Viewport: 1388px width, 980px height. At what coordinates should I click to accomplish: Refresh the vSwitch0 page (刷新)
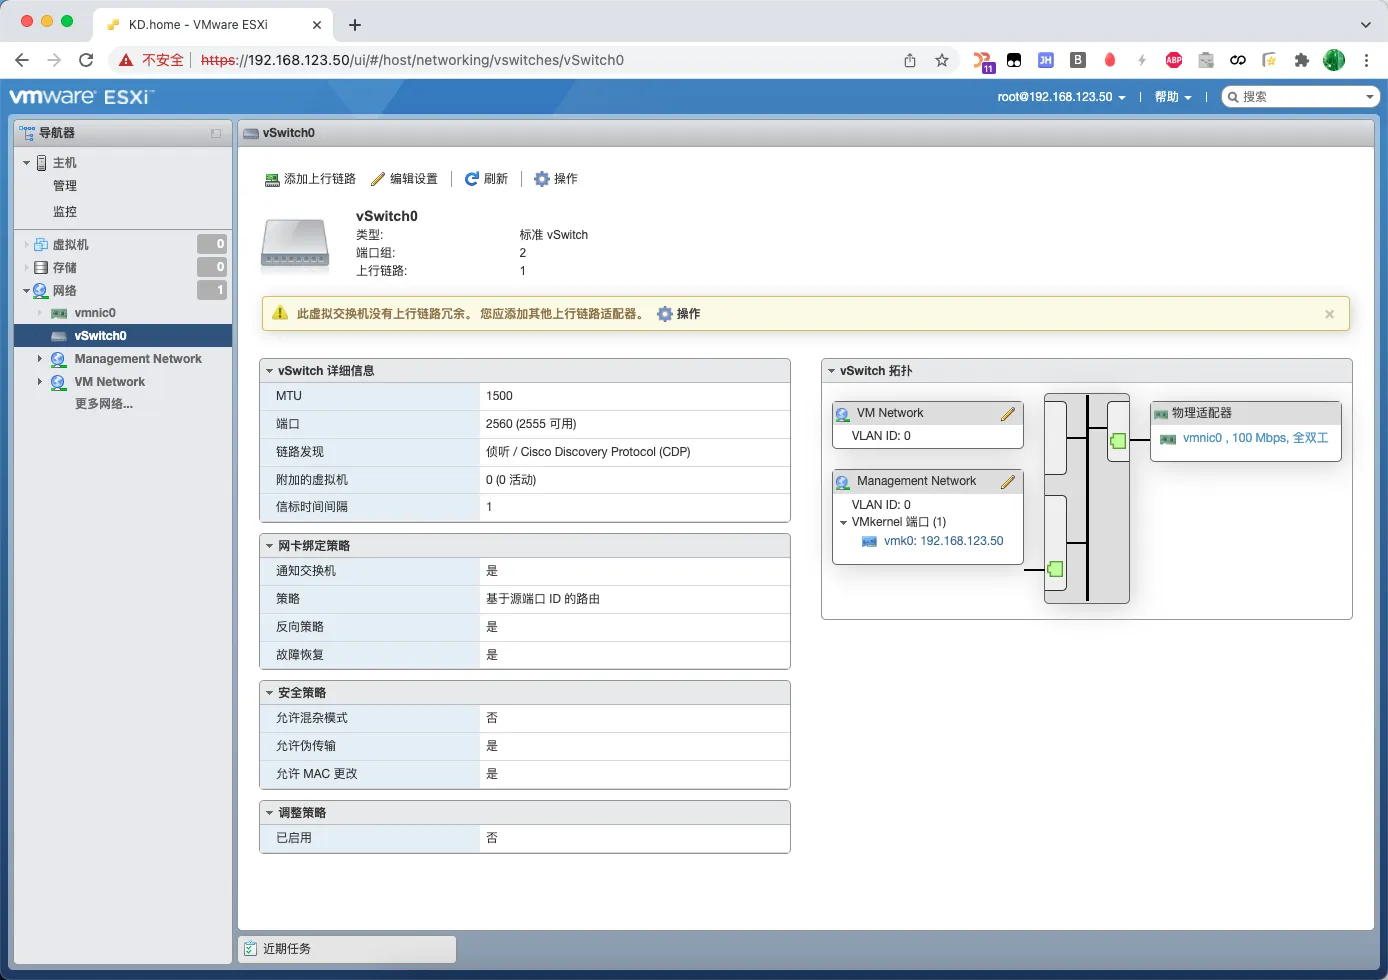click(486, 179)
